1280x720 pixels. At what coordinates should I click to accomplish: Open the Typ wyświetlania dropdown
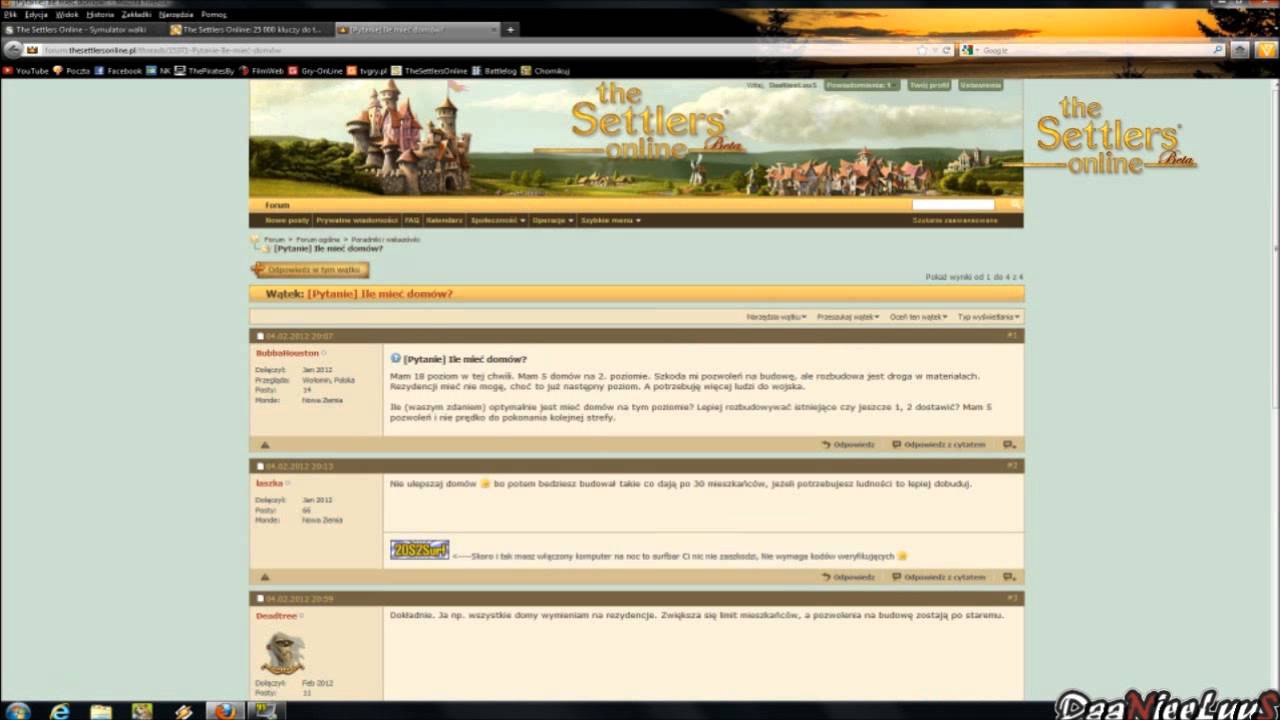[x=989, y=317]
